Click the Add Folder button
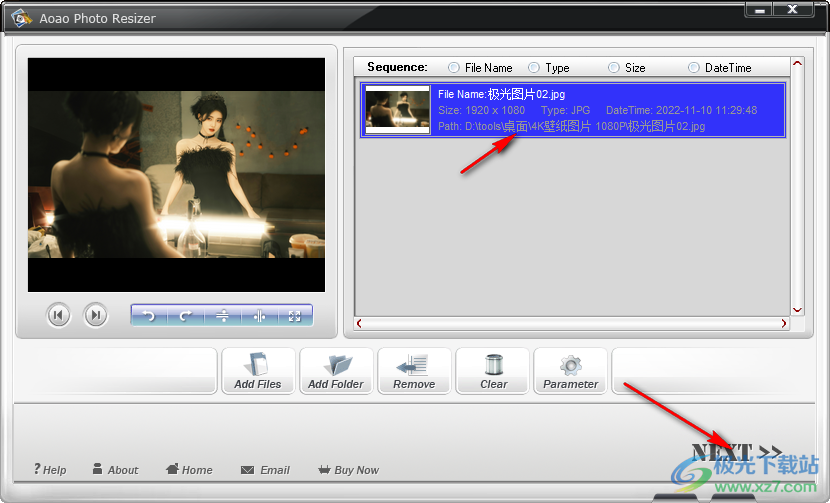The image size is (830, 503). [x=336, y=371]
